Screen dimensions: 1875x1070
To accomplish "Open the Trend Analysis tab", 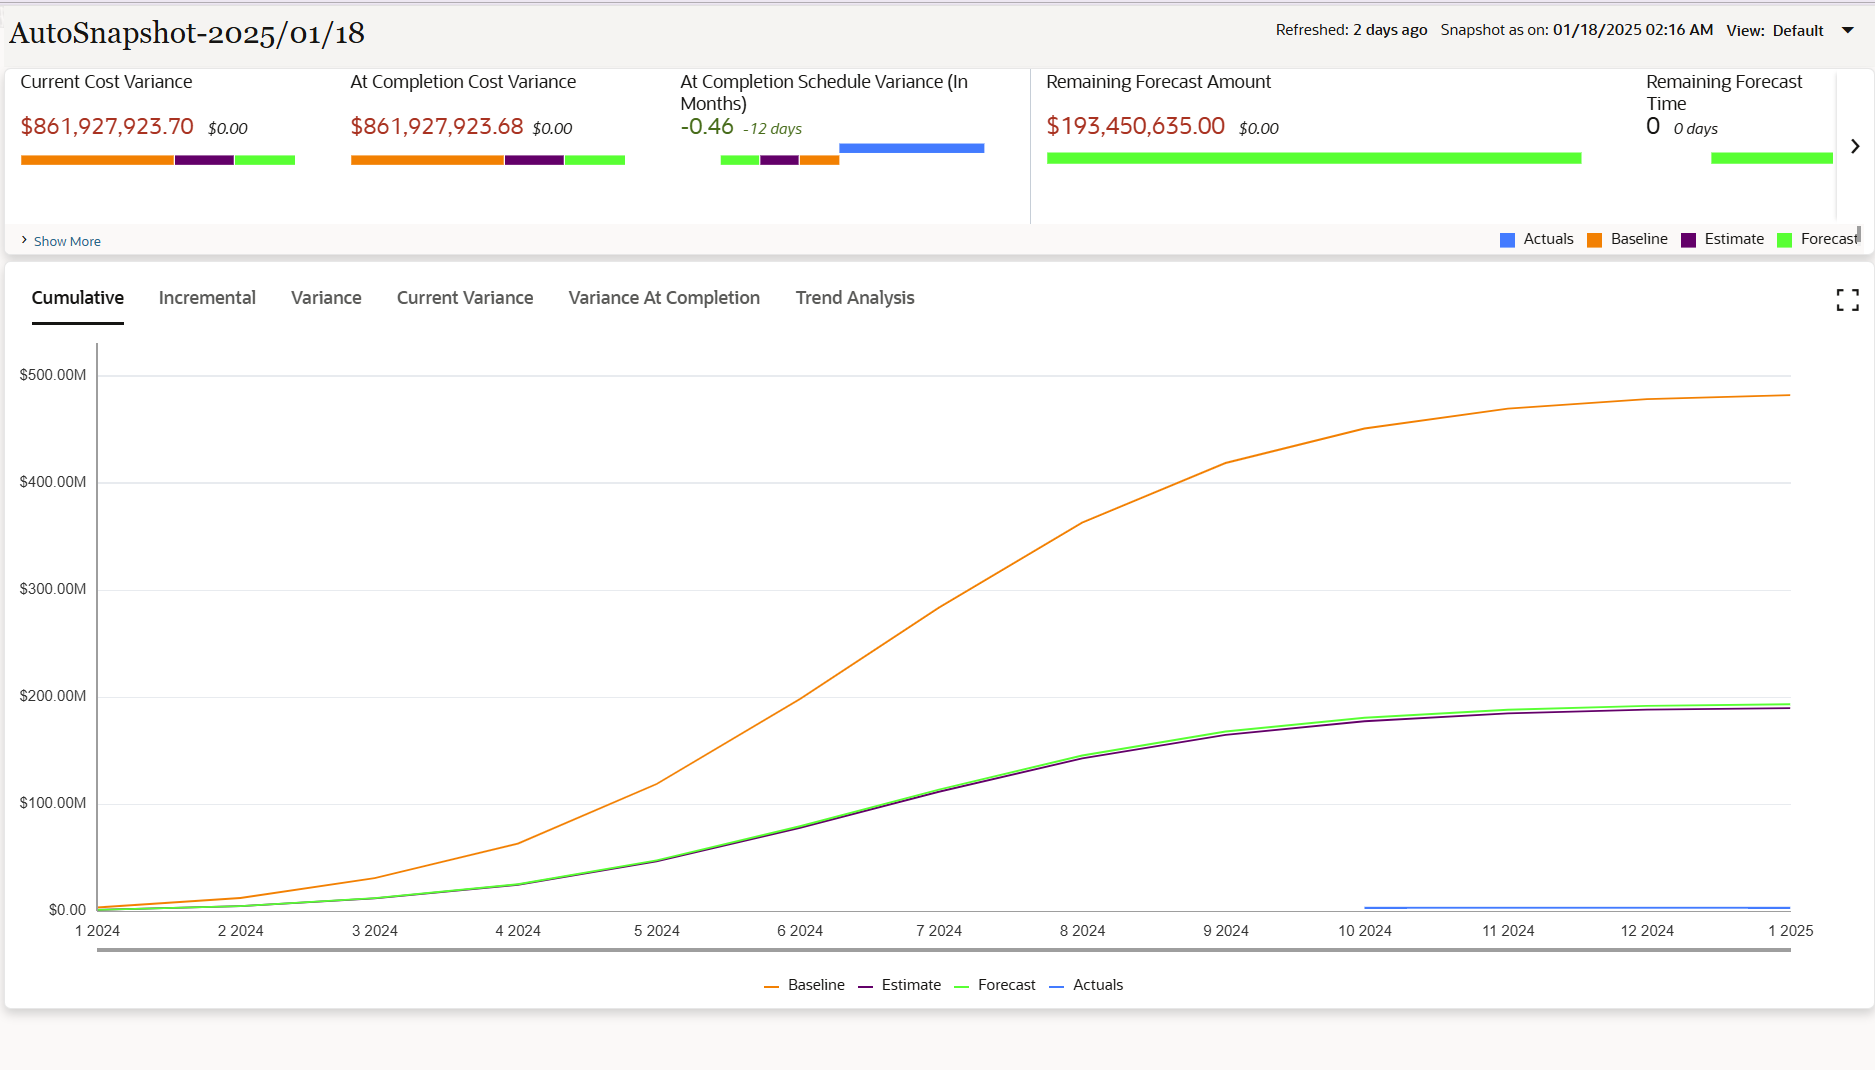I will 855,297.
